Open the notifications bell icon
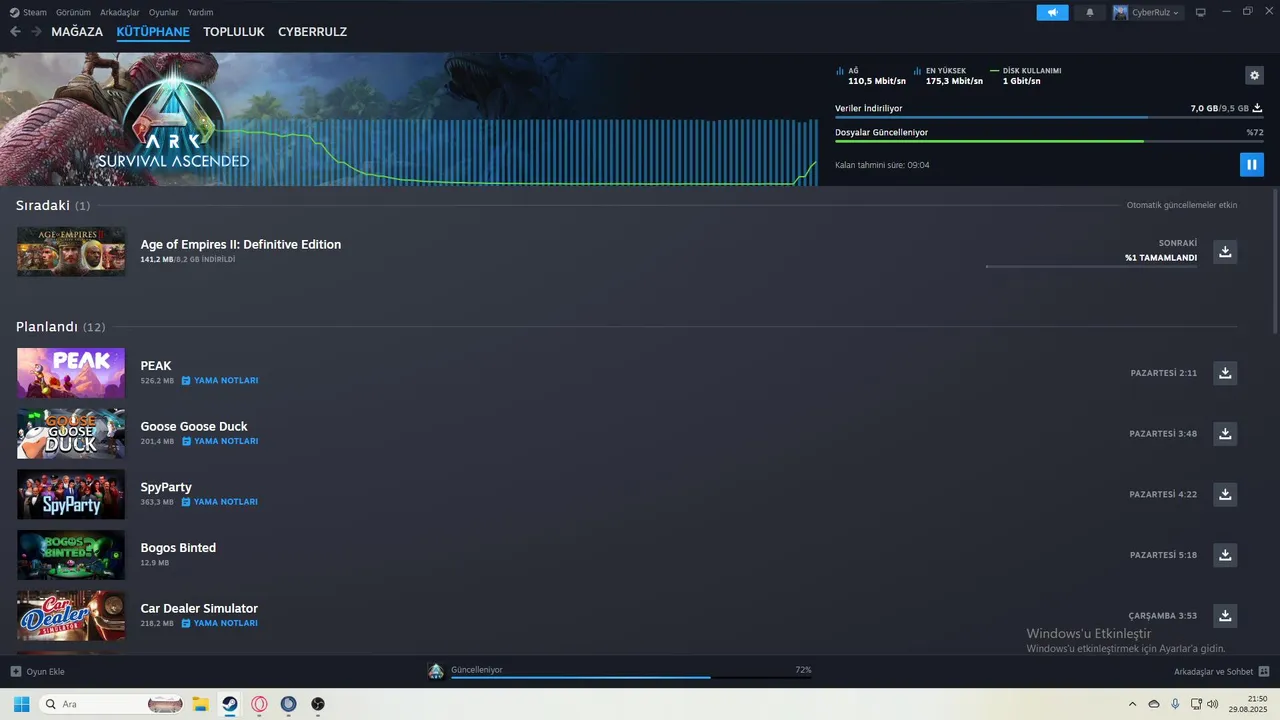The height and width of the screenshot is (720, 1280). [x=1090, y=12]
